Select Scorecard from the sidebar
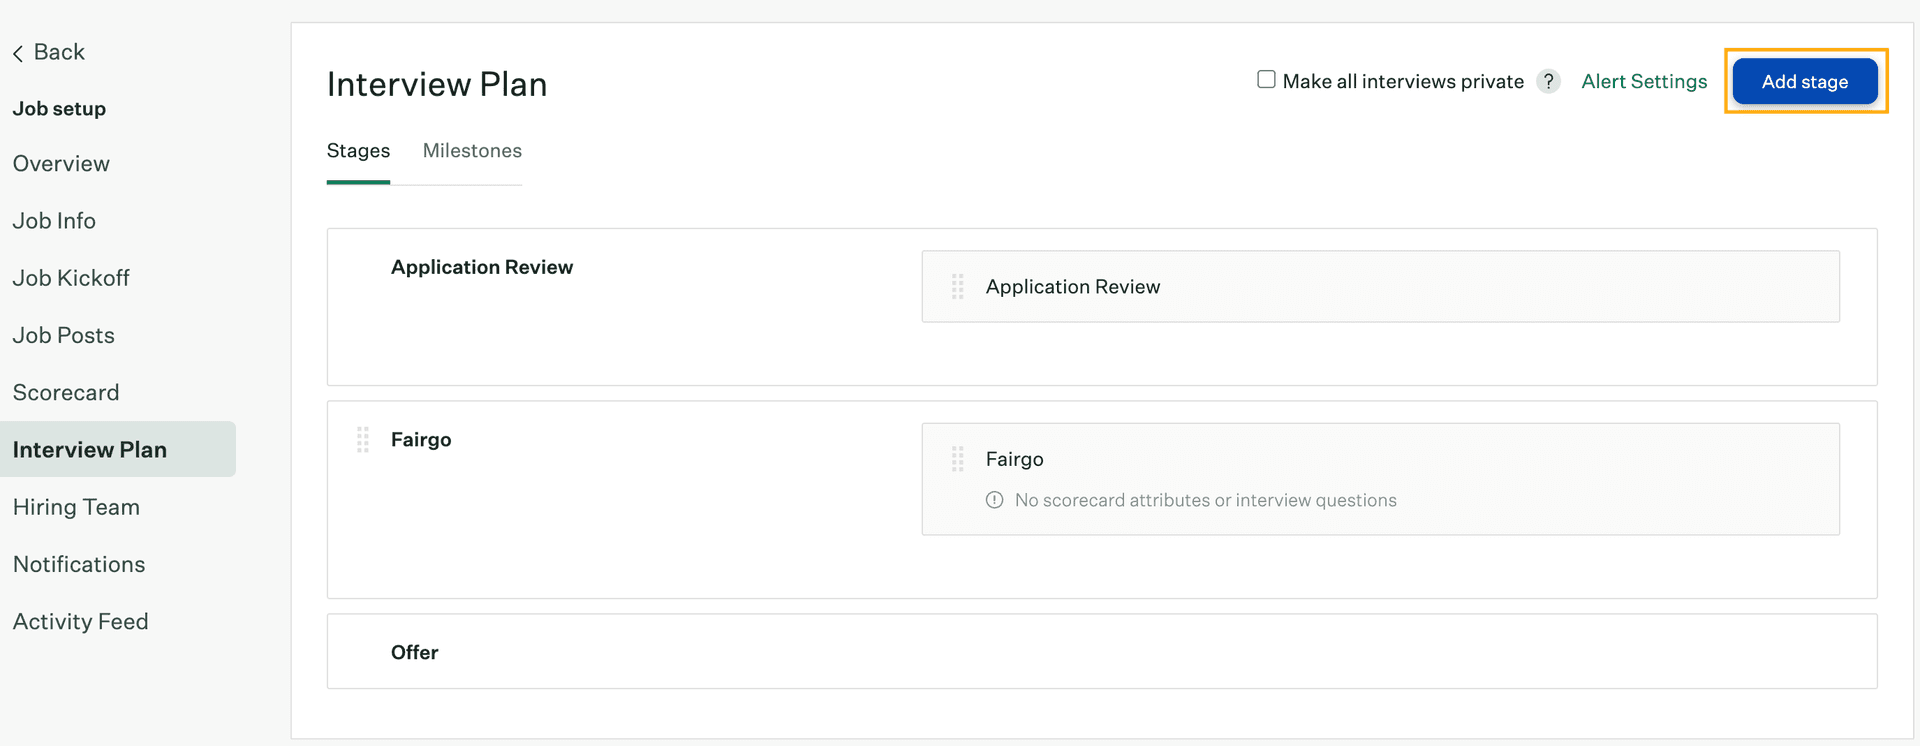 (x=66, y=393)
